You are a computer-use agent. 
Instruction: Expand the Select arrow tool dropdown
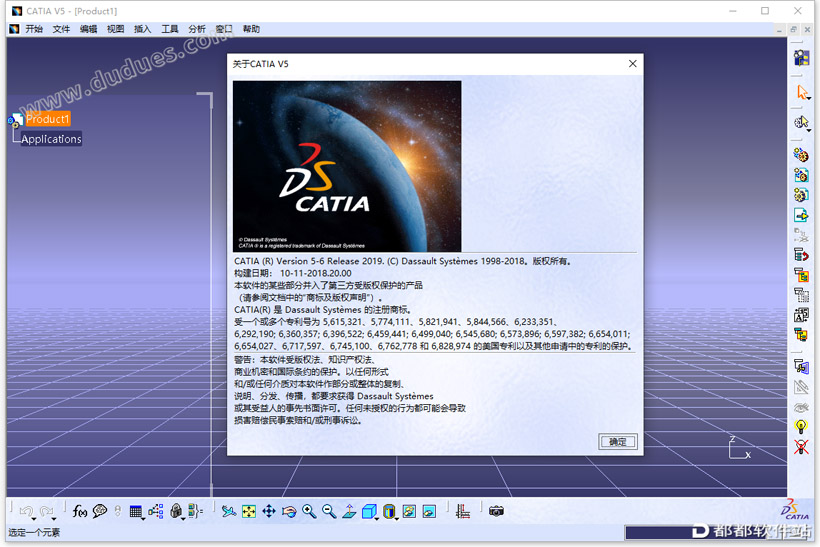pyautogui.click(x=808, y=98)
